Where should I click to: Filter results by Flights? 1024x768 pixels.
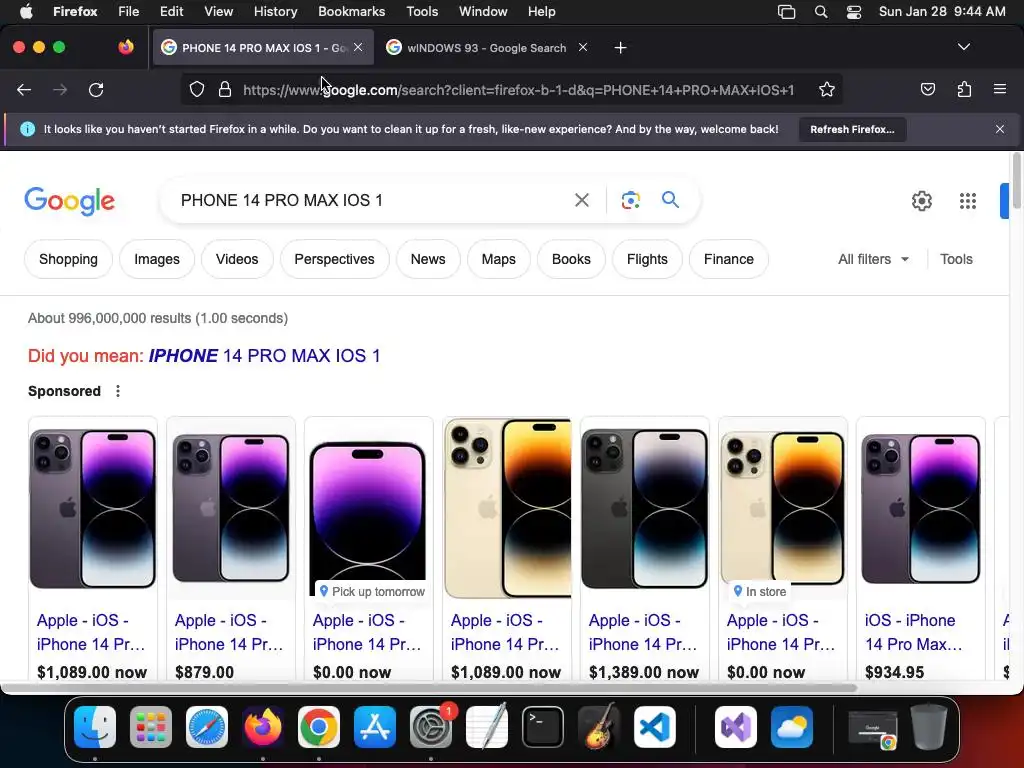(647, 259)
